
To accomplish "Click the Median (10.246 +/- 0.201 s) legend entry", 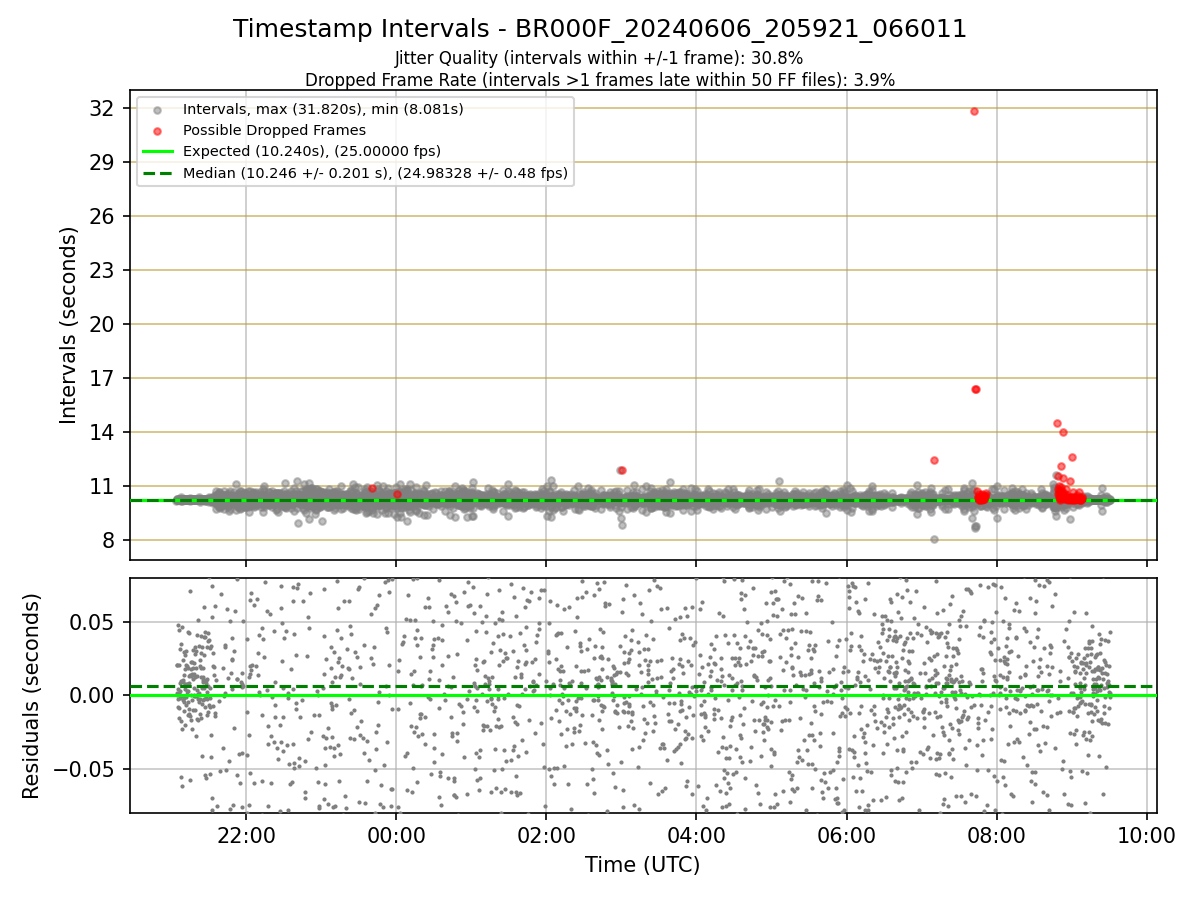I will (x=375, y=173).
